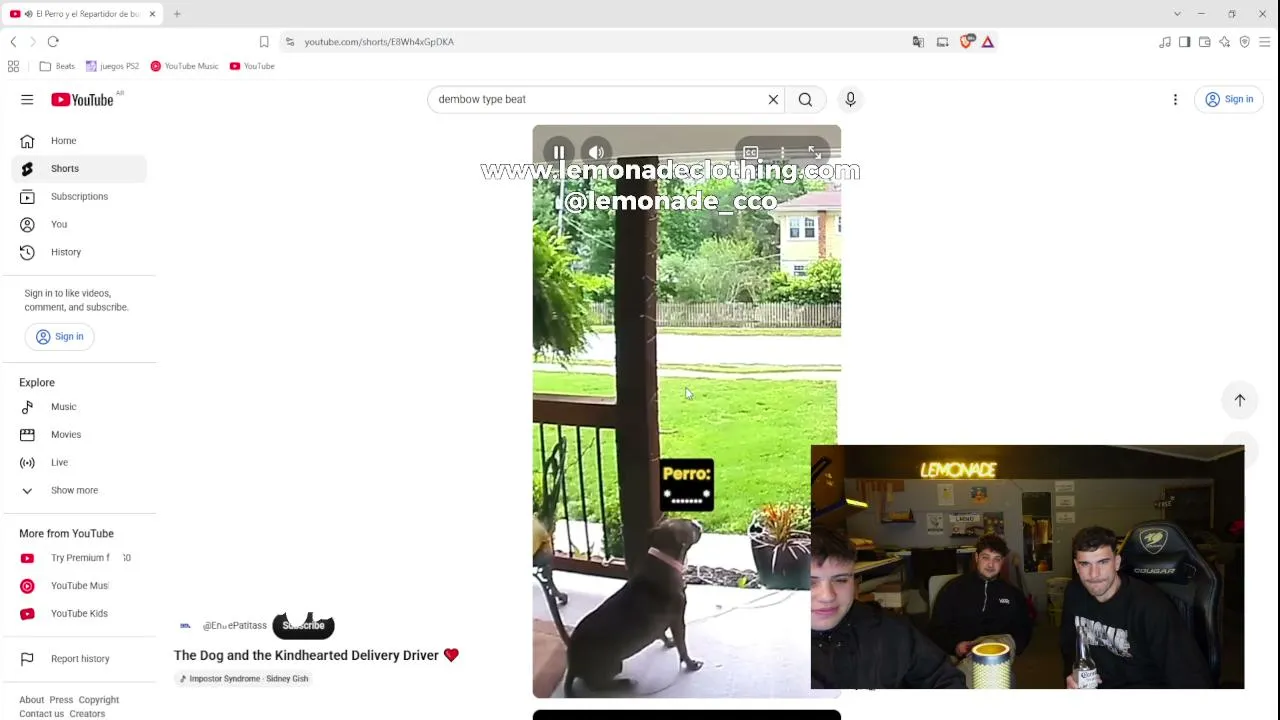The width and height of the screenshot is (1280, 720).
Task: Clear the search box text
Action: point(773,99)
